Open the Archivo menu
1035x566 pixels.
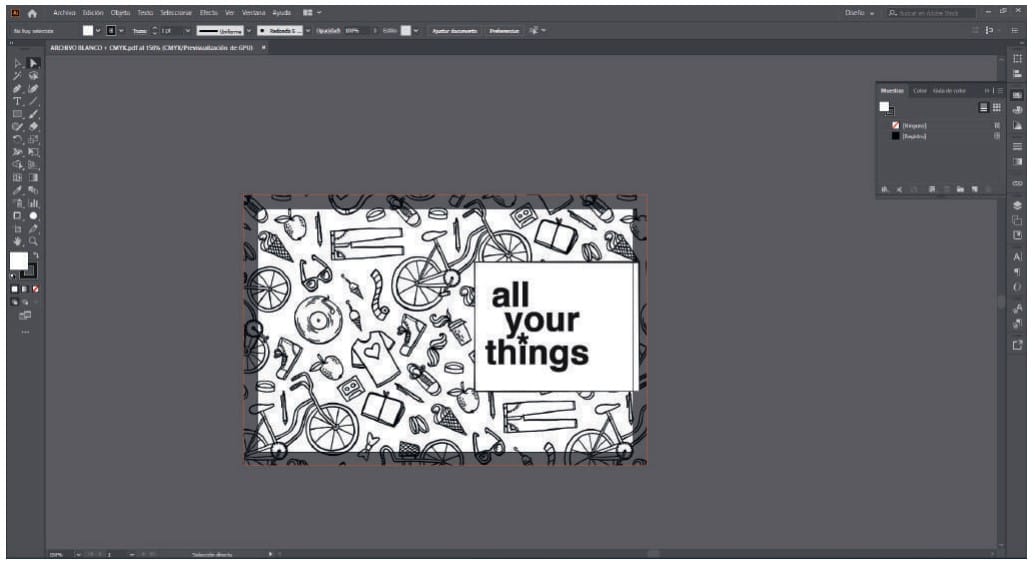pos(64,13)
